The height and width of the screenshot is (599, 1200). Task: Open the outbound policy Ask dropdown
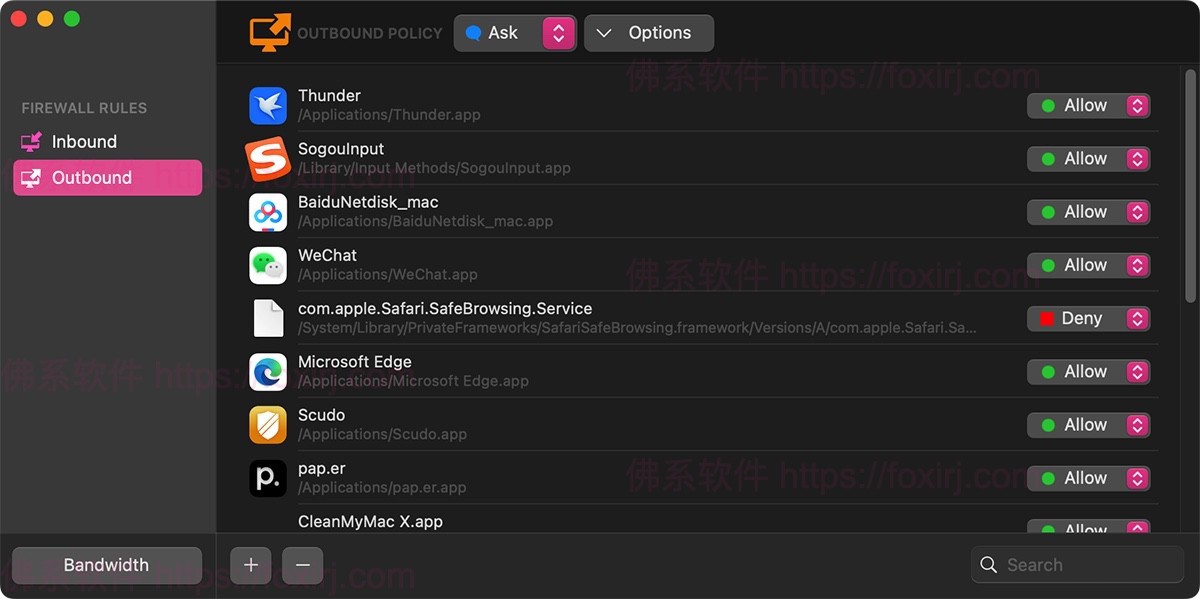click(515, 33)
